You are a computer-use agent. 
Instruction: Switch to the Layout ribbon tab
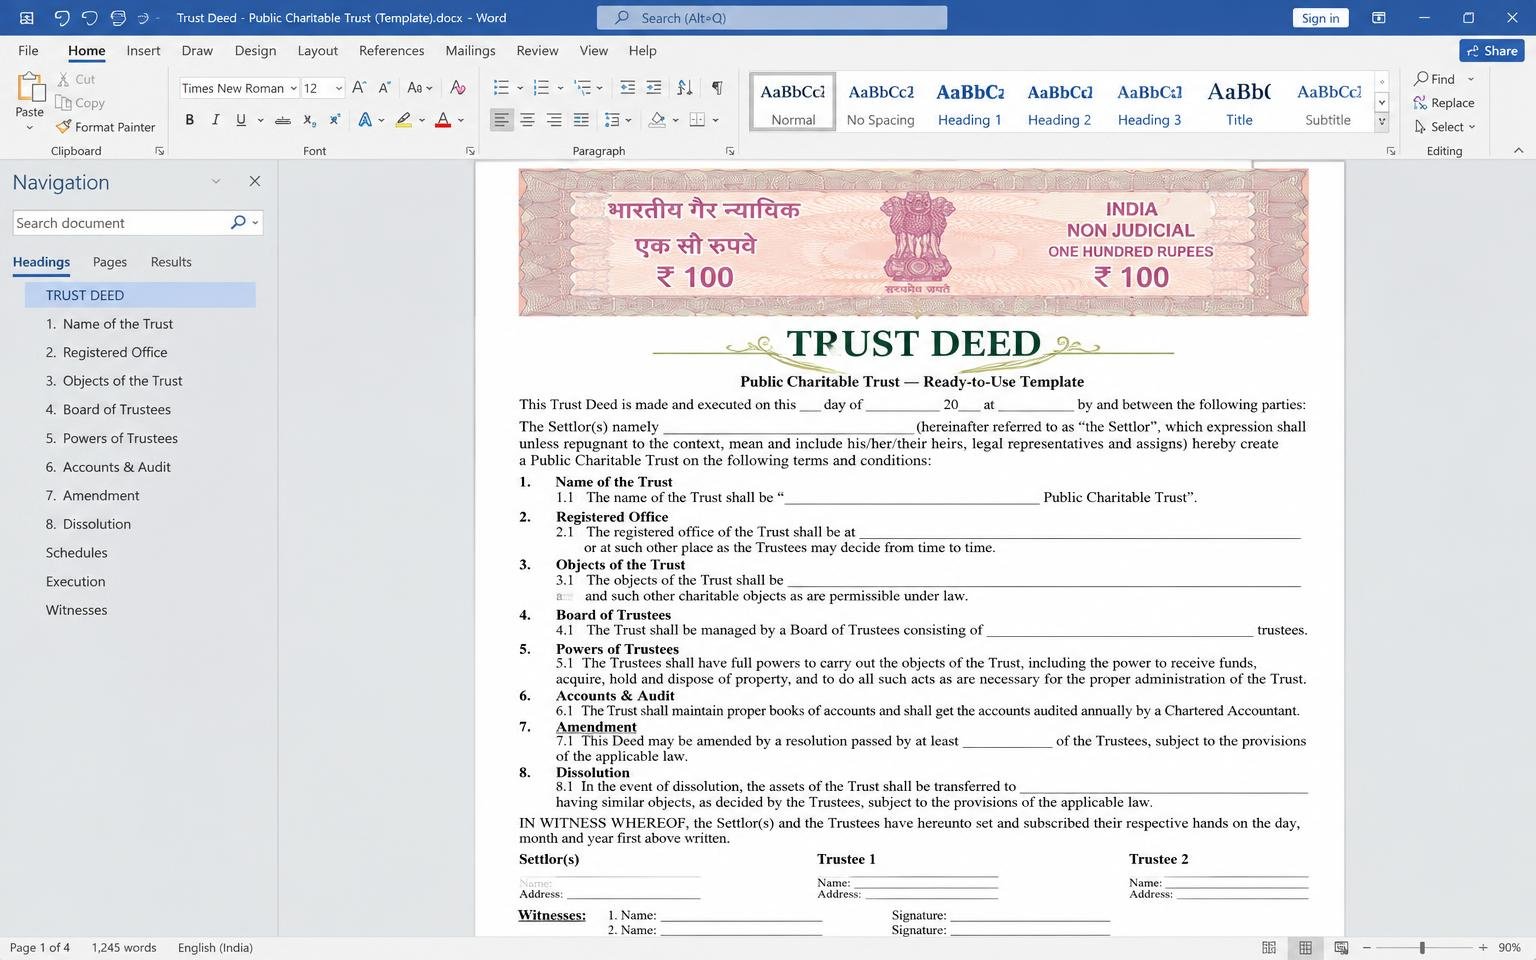pos(318,50)
